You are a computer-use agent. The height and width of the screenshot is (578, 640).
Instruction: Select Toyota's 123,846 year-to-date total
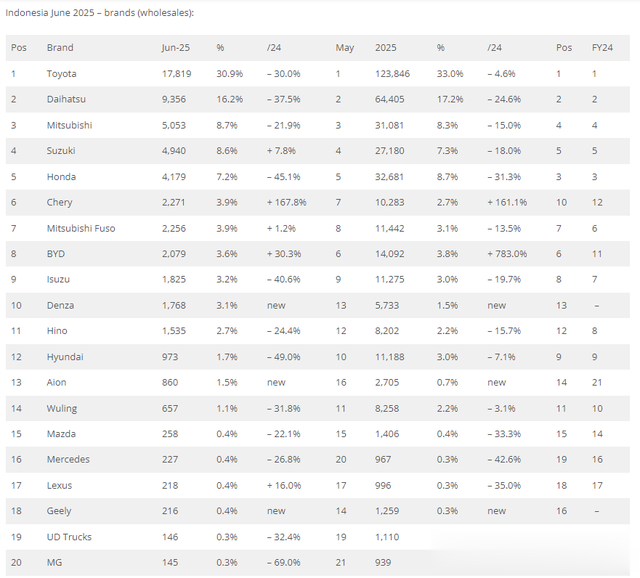click(392, 74)
